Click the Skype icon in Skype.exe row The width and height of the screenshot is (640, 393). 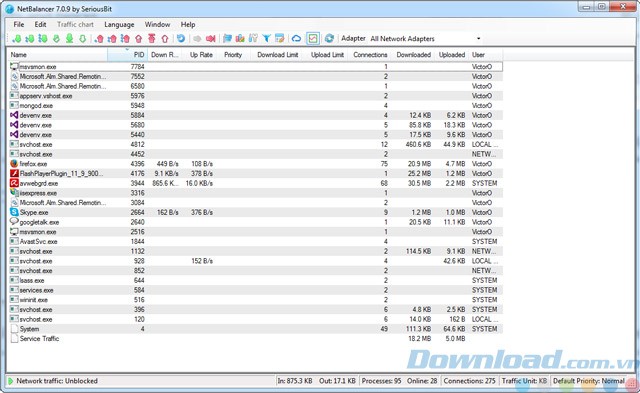point(14,212)
